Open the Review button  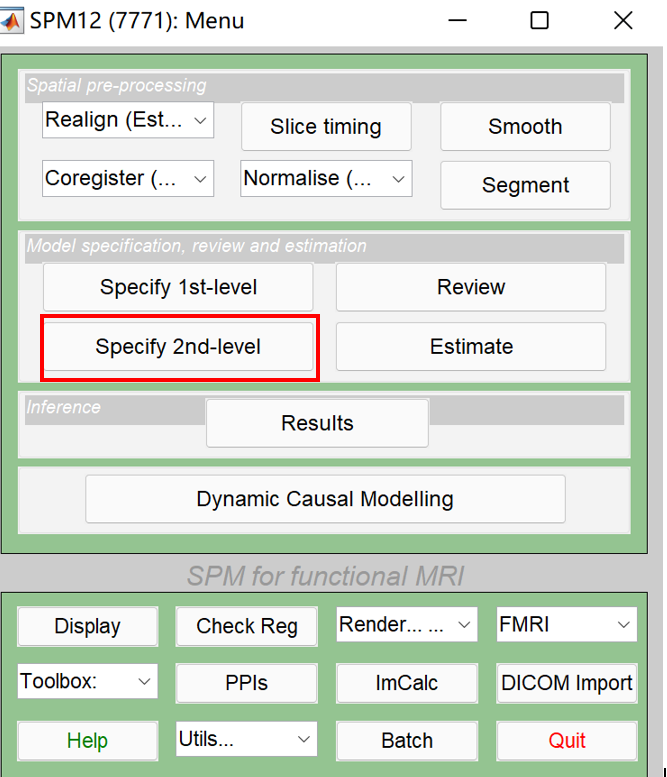coord(471,287)
